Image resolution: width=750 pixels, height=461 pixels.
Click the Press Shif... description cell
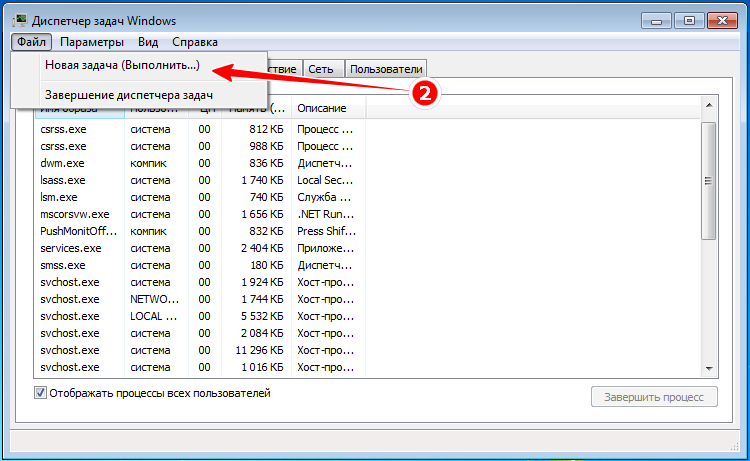pos(327,231)
